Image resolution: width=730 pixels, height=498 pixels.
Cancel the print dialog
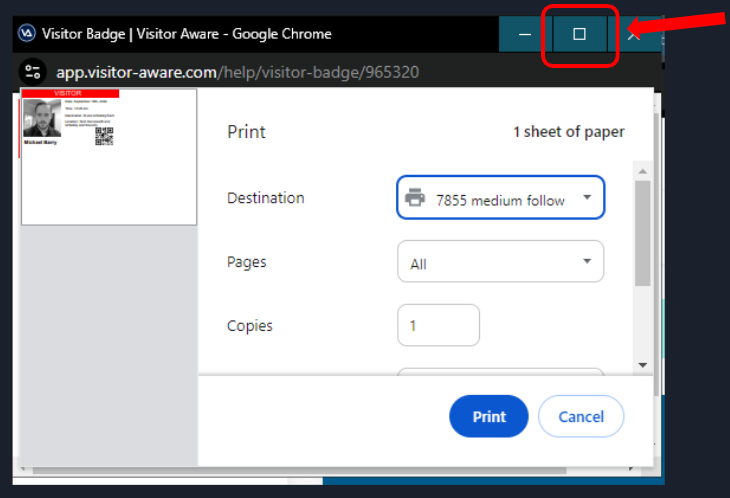[x=581, y=416]
